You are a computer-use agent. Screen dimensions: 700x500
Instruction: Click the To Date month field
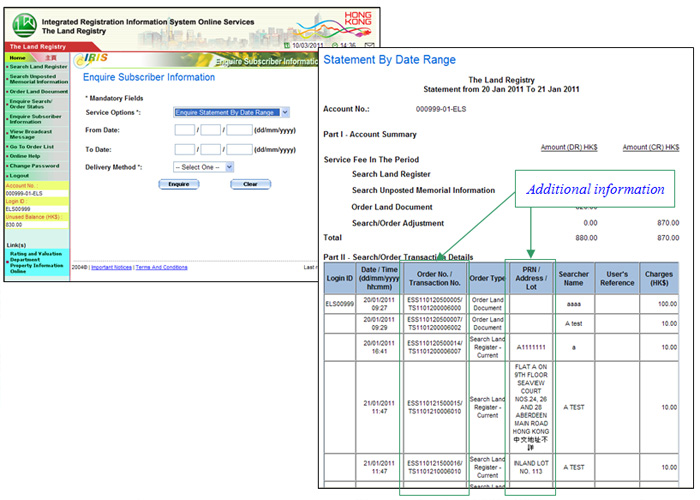coord(210,149)
